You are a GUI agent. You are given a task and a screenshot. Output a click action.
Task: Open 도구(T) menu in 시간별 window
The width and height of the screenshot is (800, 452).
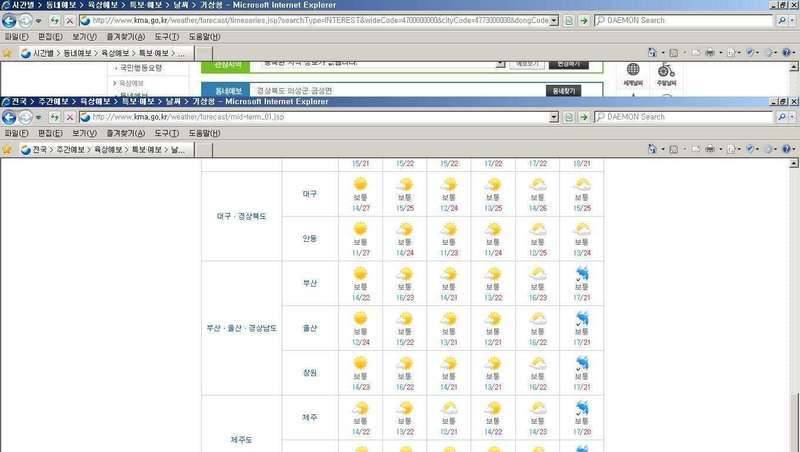coord(167,37)
